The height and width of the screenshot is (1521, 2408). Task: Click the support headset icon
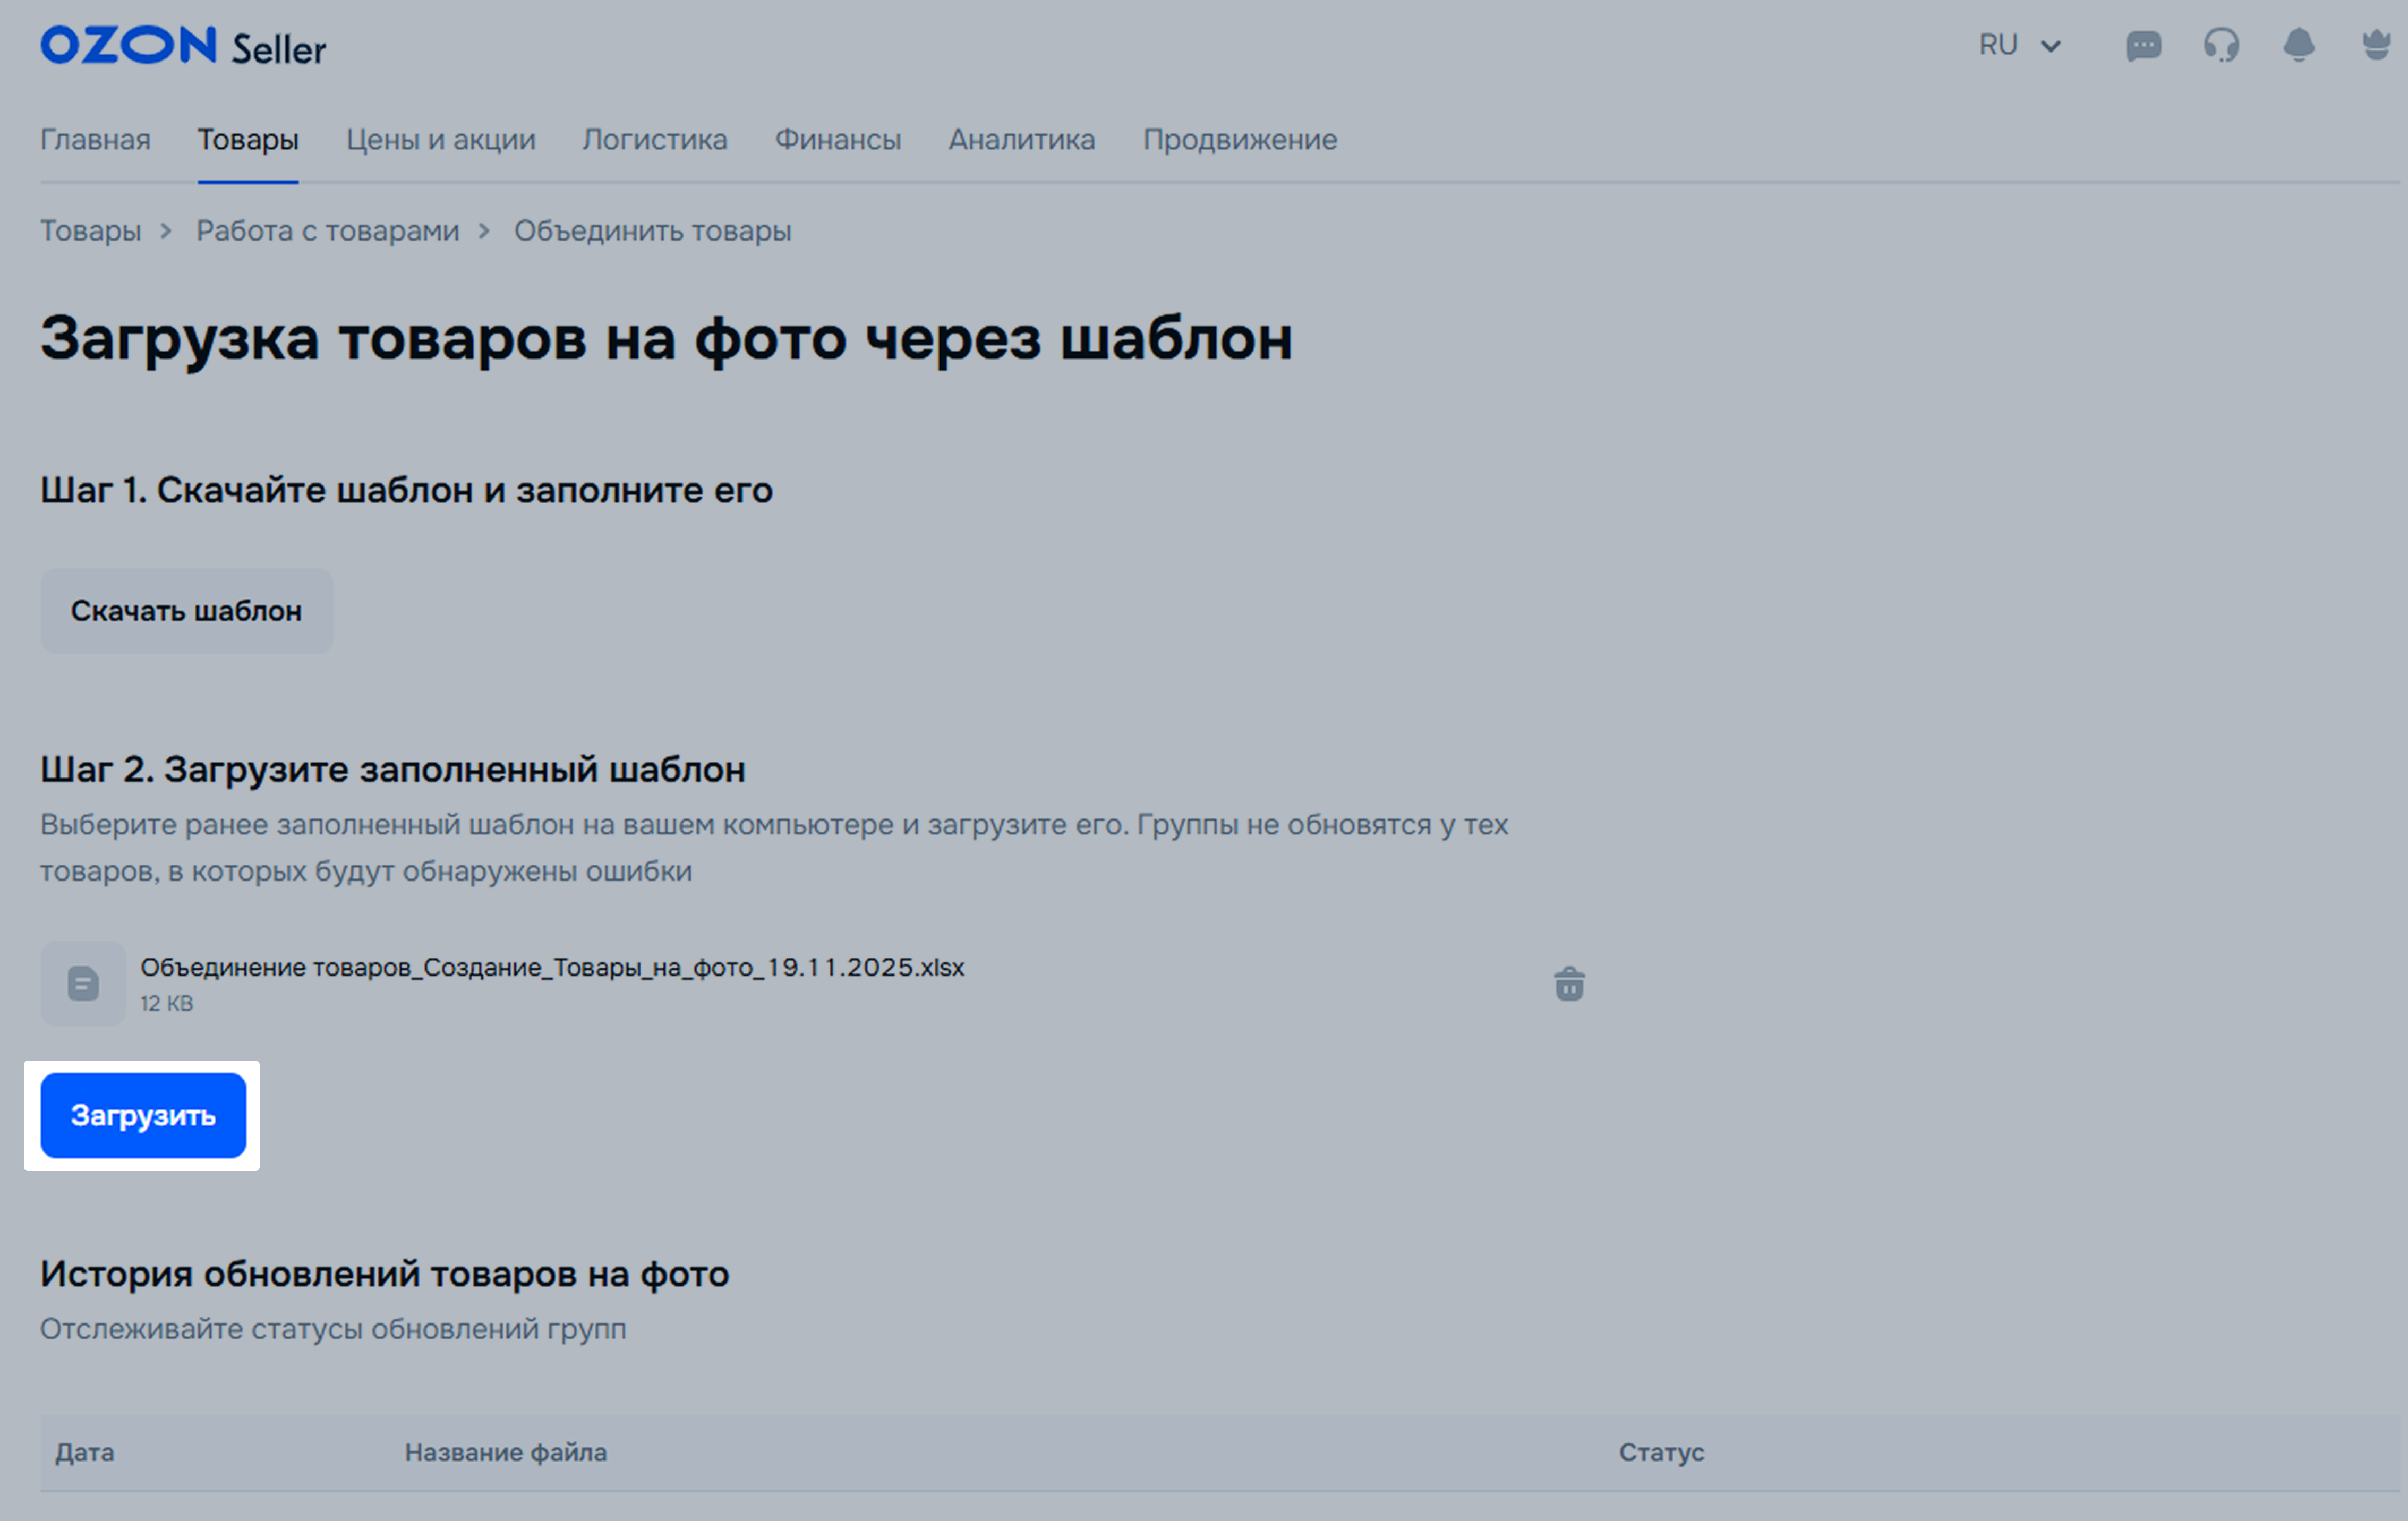(2221, 46)
